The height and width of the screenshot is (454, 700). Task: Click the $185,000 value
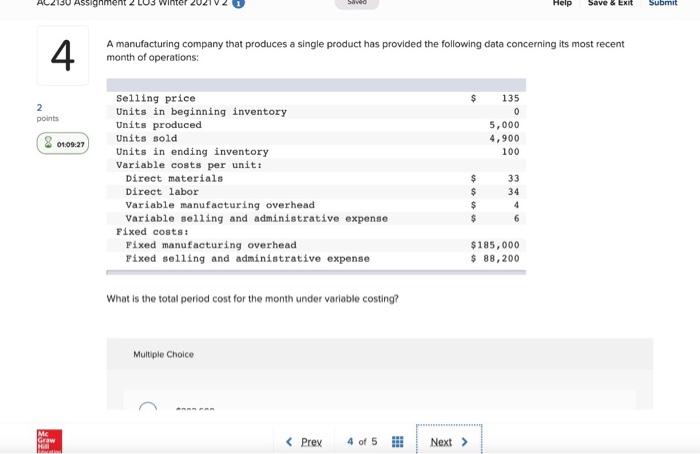click(495, 245)
